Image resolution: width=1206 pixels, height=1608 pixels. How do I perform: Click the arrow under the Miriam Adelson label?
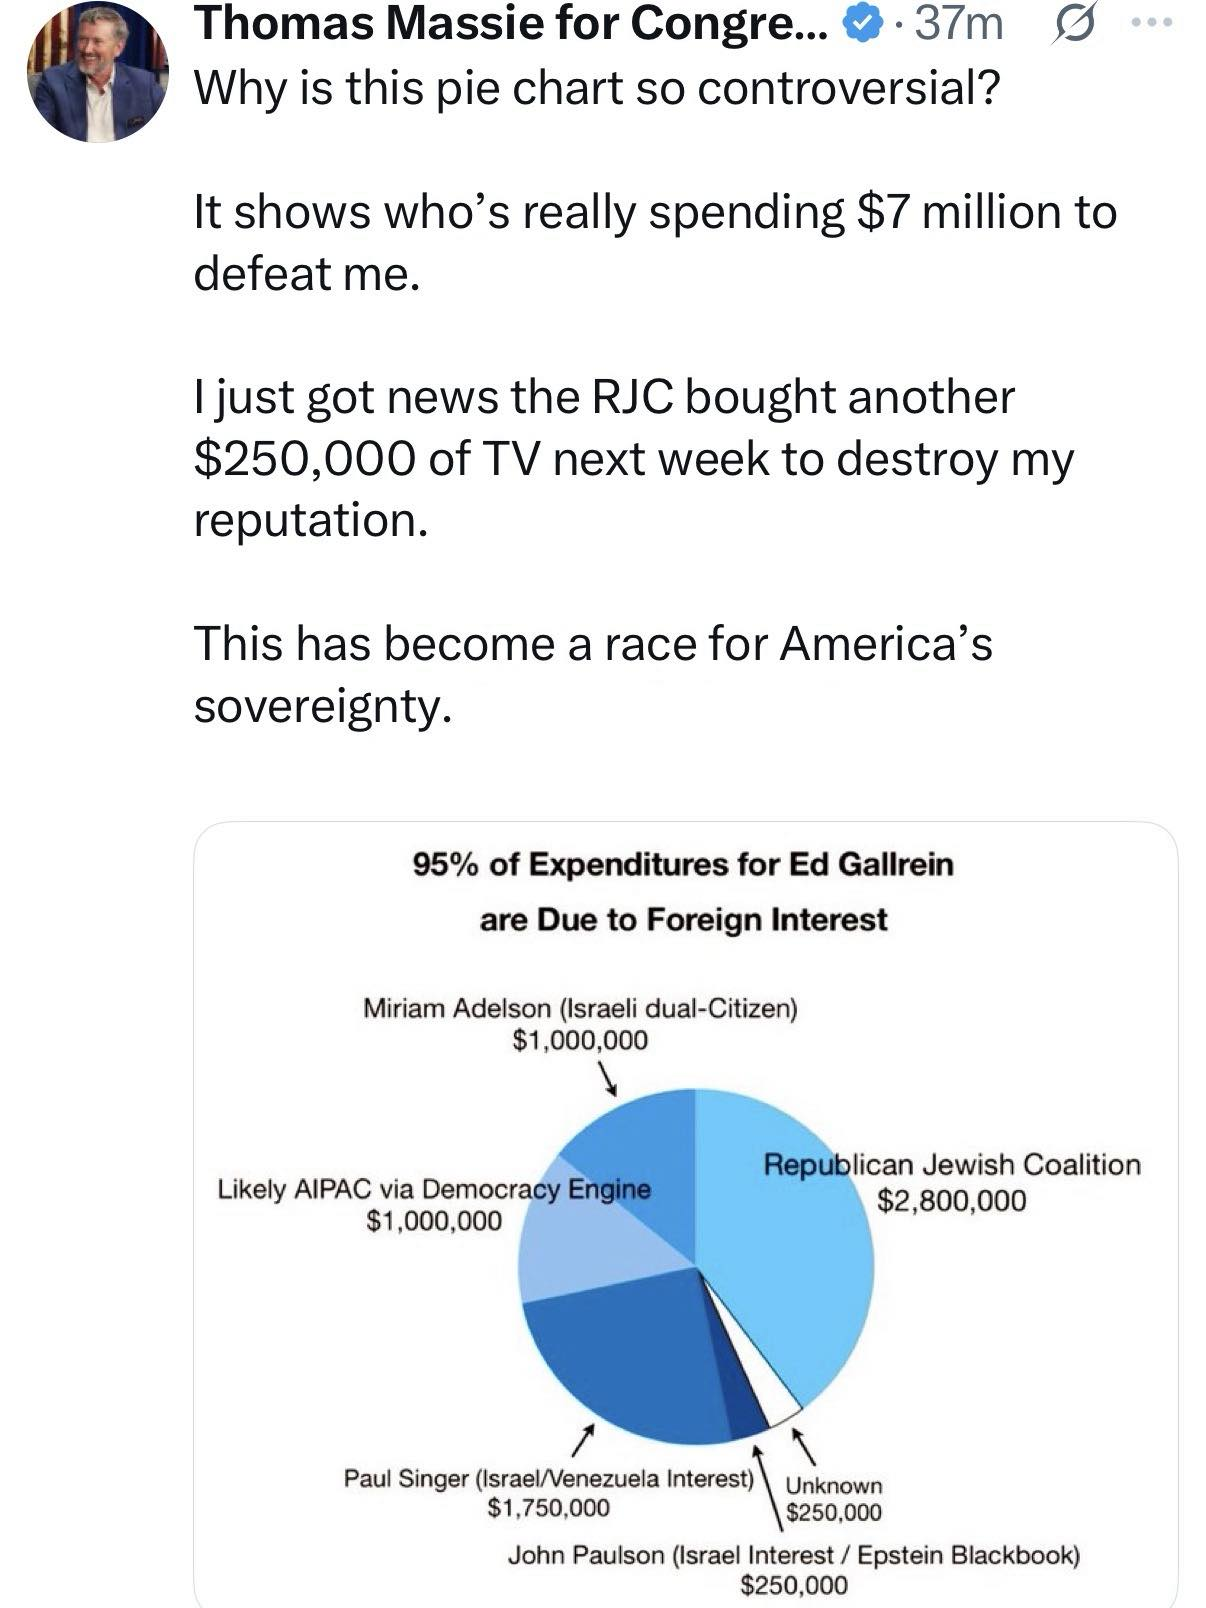[x=606, y=1078]
